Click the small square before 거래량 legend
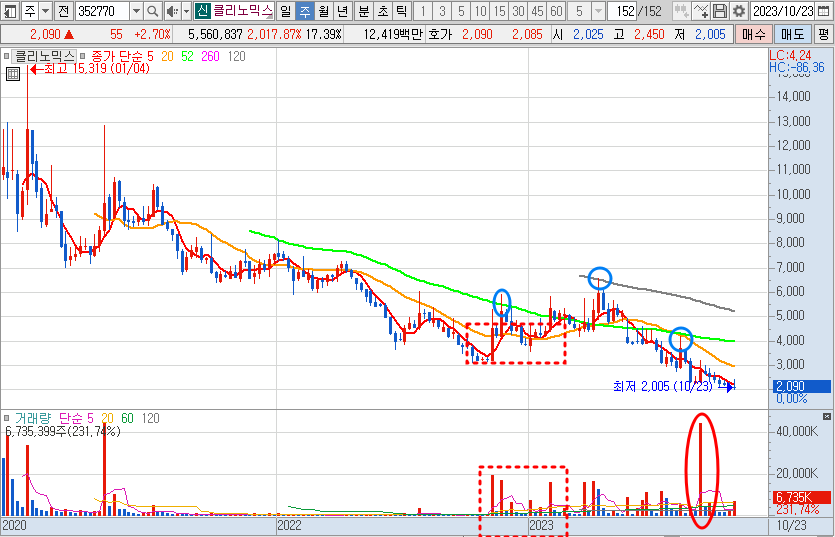Screen dimensions: 835x537 click(x=6, y=418)
